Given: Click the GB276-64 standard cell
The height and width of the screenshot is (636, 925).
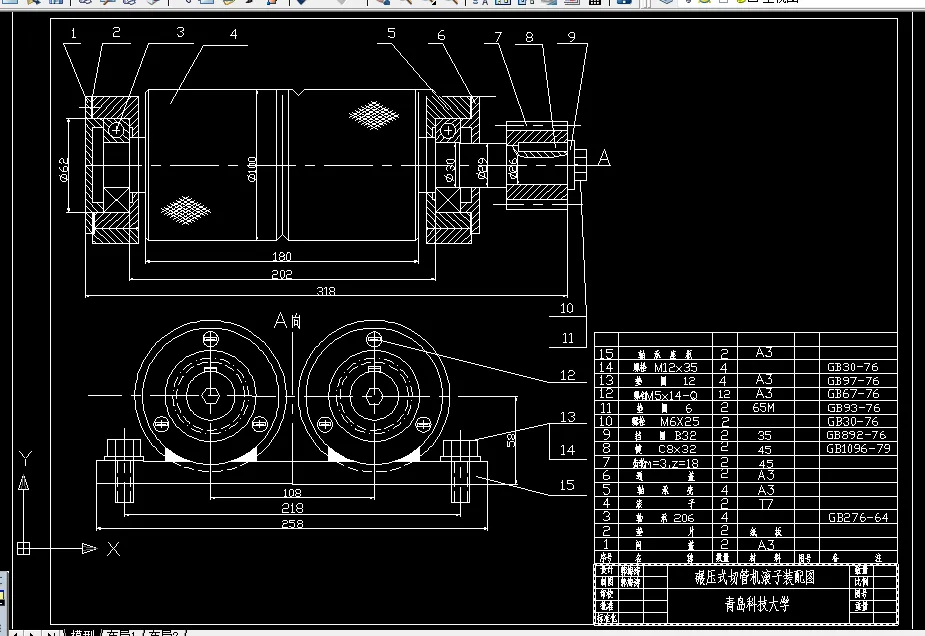Looking at the screenshot, I should 858,517.
